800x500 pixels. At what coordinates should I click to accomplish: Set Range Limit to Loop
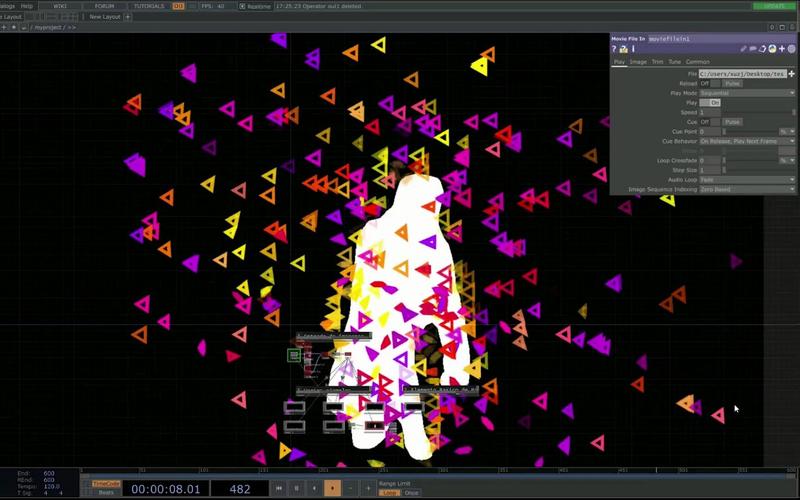(389, 493)
